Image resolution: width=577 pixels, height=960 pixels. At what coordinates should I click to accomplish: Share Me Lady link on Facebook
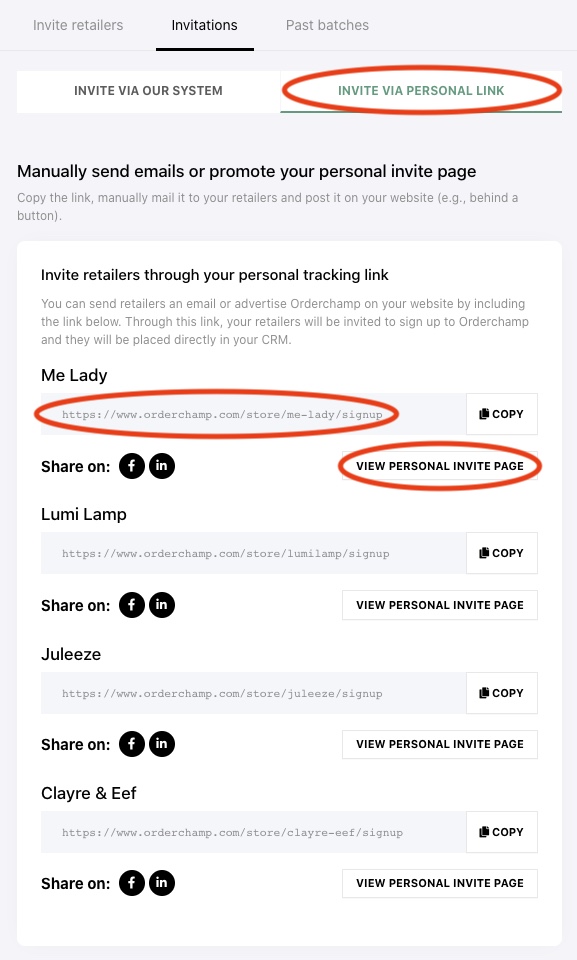pos(132,466)
